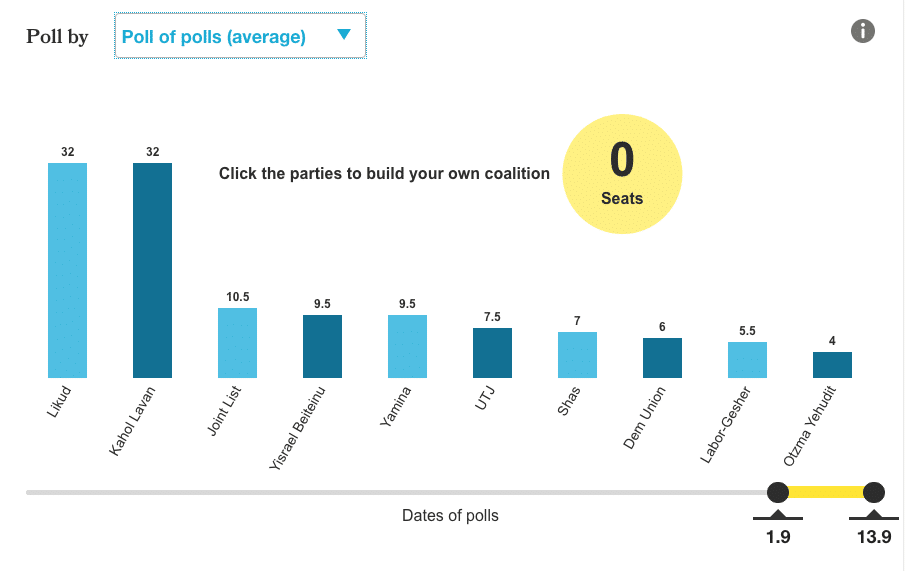This screenshot has height=571, width=905.
Task: Select the Yisrael Beiteinu bar
Action: point(323,347)
